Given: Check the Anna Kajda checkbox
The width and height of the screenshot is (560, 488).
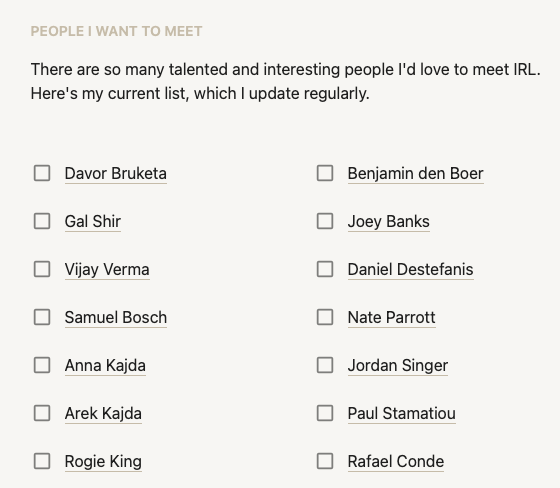Looking at the screenshot, I should coord(42,365).
